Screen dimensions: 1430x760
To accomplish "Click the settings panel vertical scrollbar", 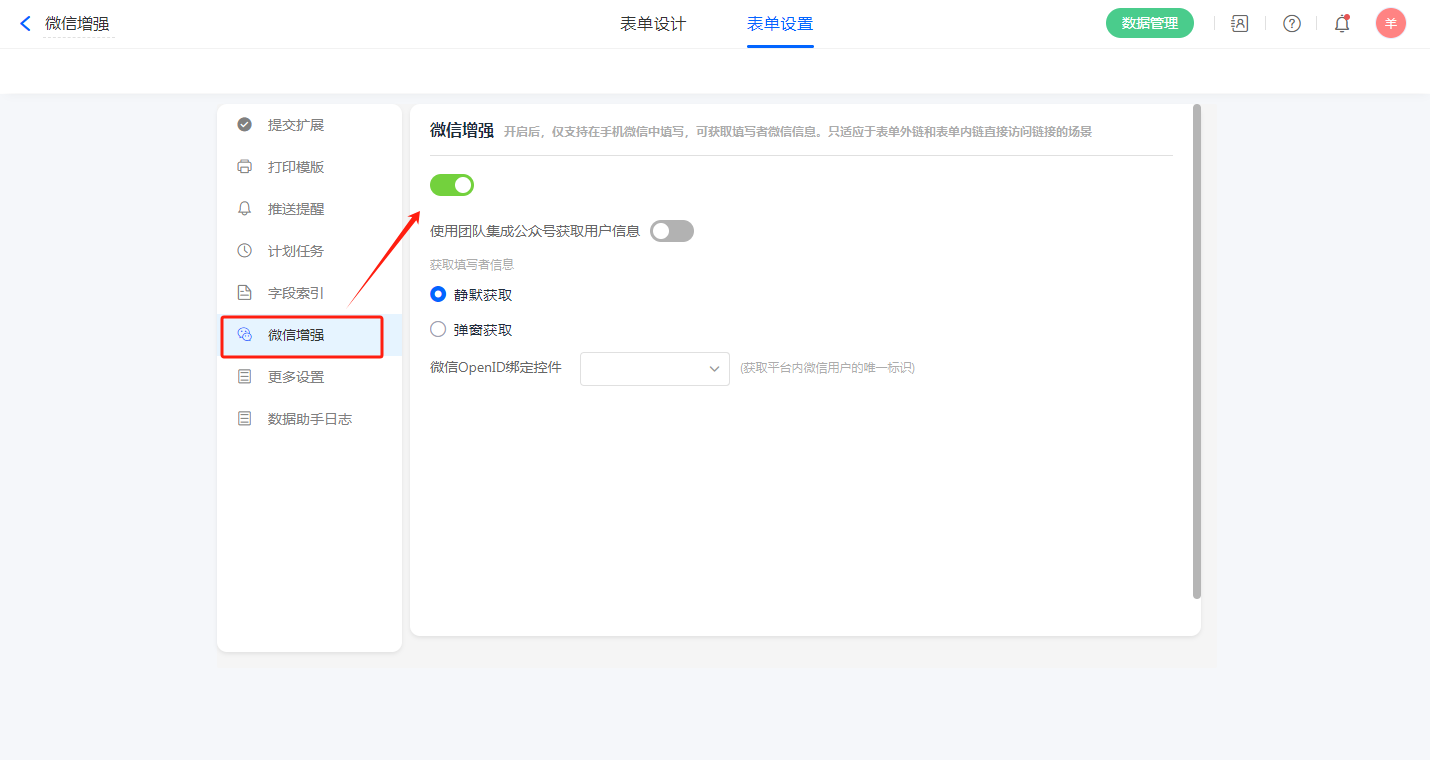I will point(1197,350).
